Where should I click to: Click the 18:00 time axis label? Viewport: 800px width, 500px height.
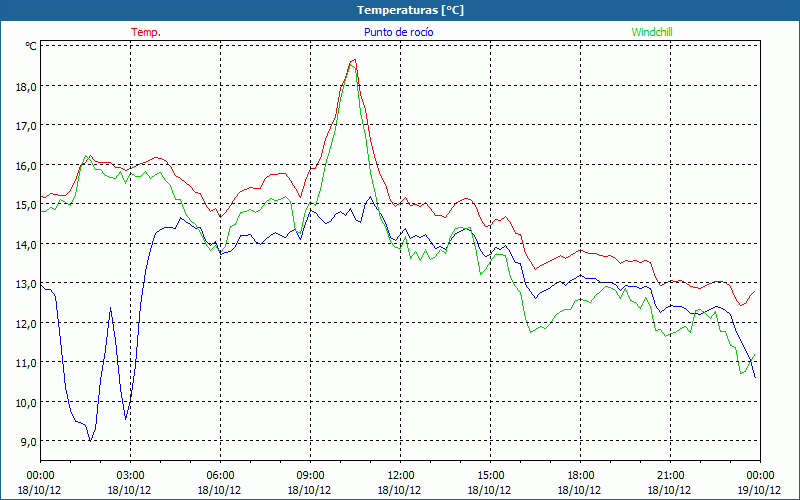[x=581, y=476]
